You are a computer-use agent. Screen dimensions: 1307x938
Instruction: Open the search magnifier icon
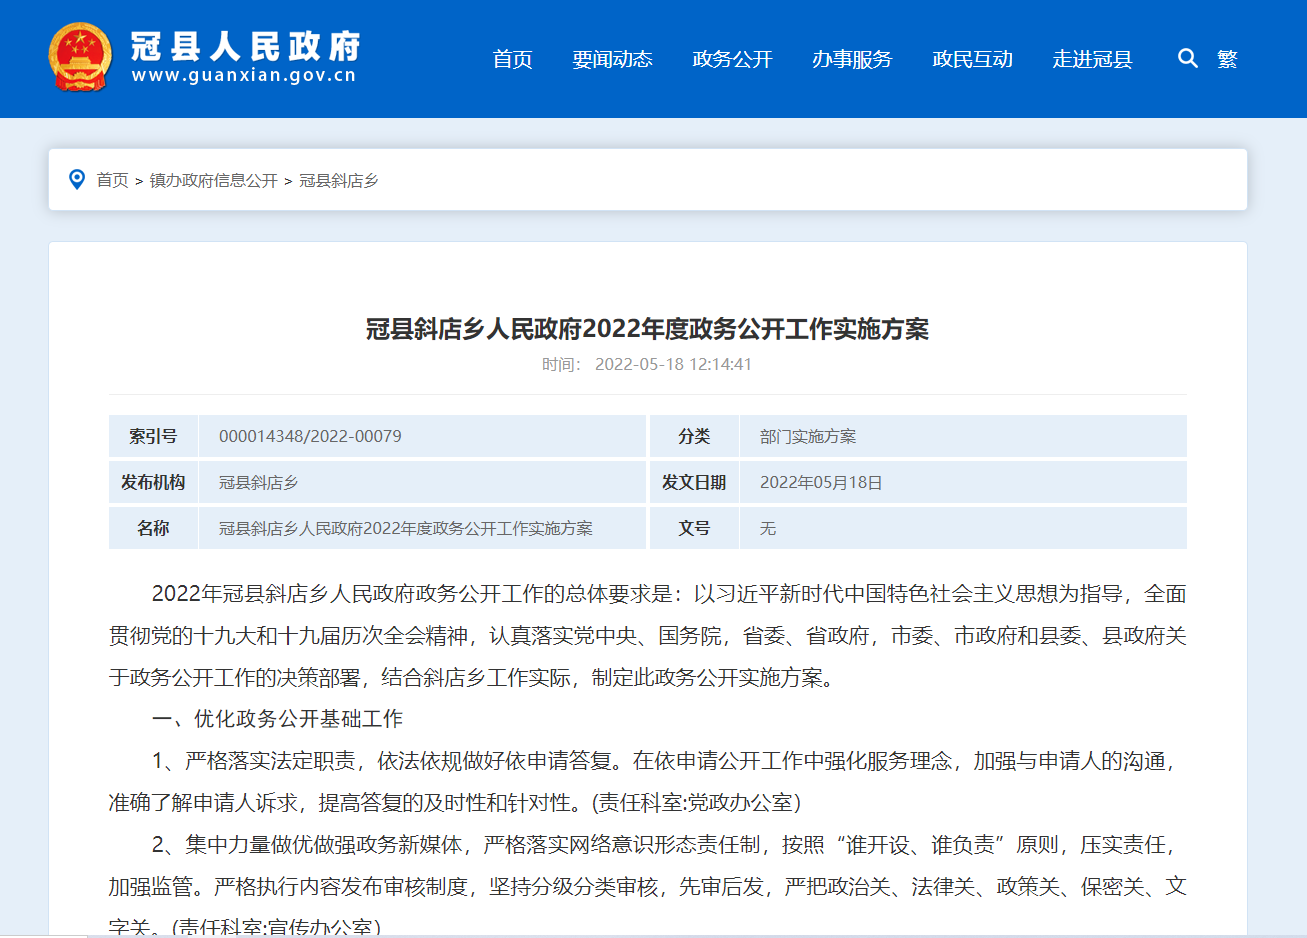tap(1187, 58)
